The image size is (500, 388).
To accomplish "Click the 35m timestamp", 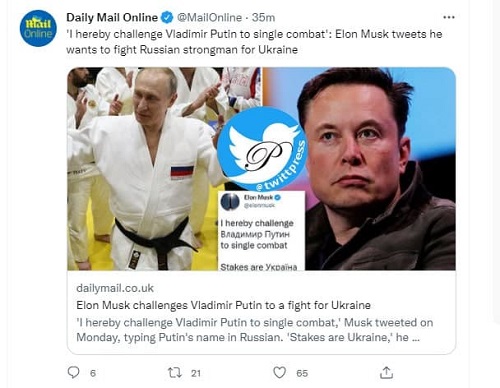I will pos(263,17).
